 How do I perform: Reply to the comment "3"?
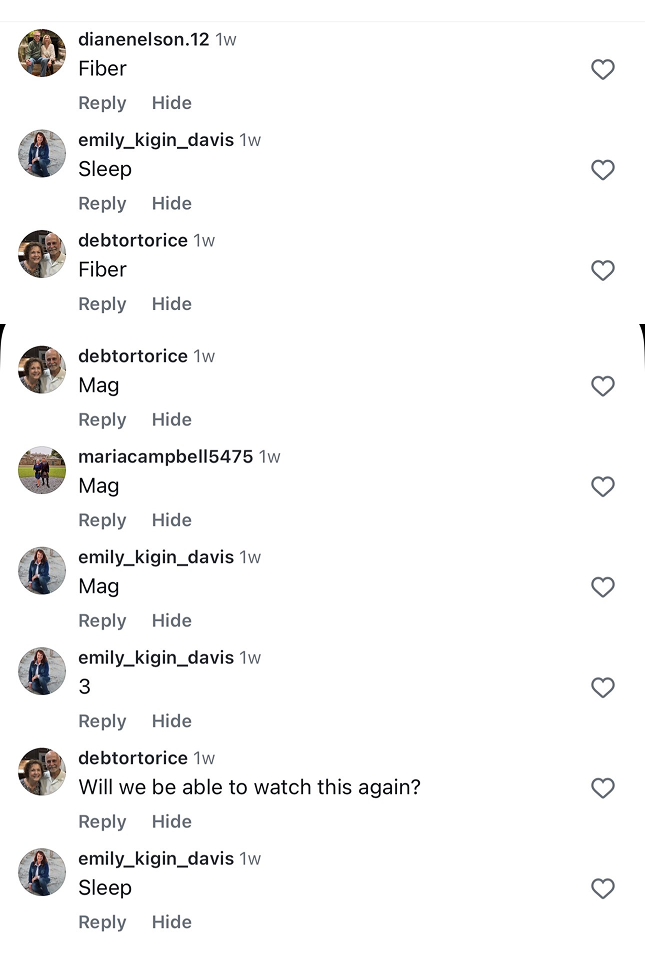pos(102,721)
